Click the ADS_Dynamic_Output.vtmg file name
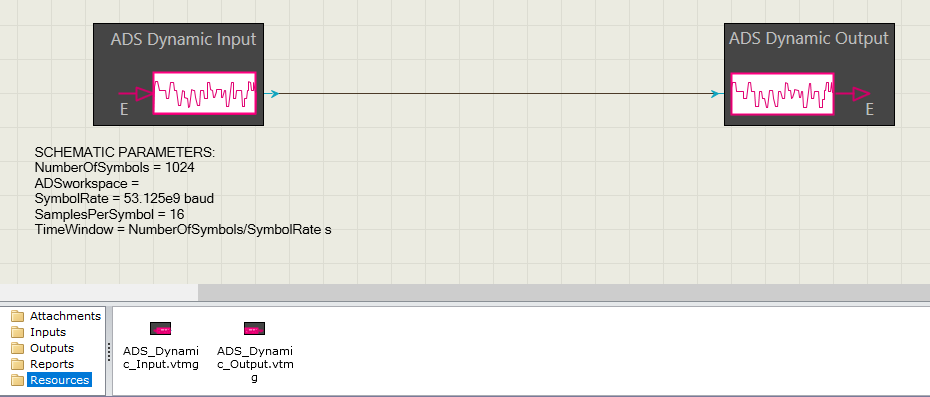 click(255, 364)
